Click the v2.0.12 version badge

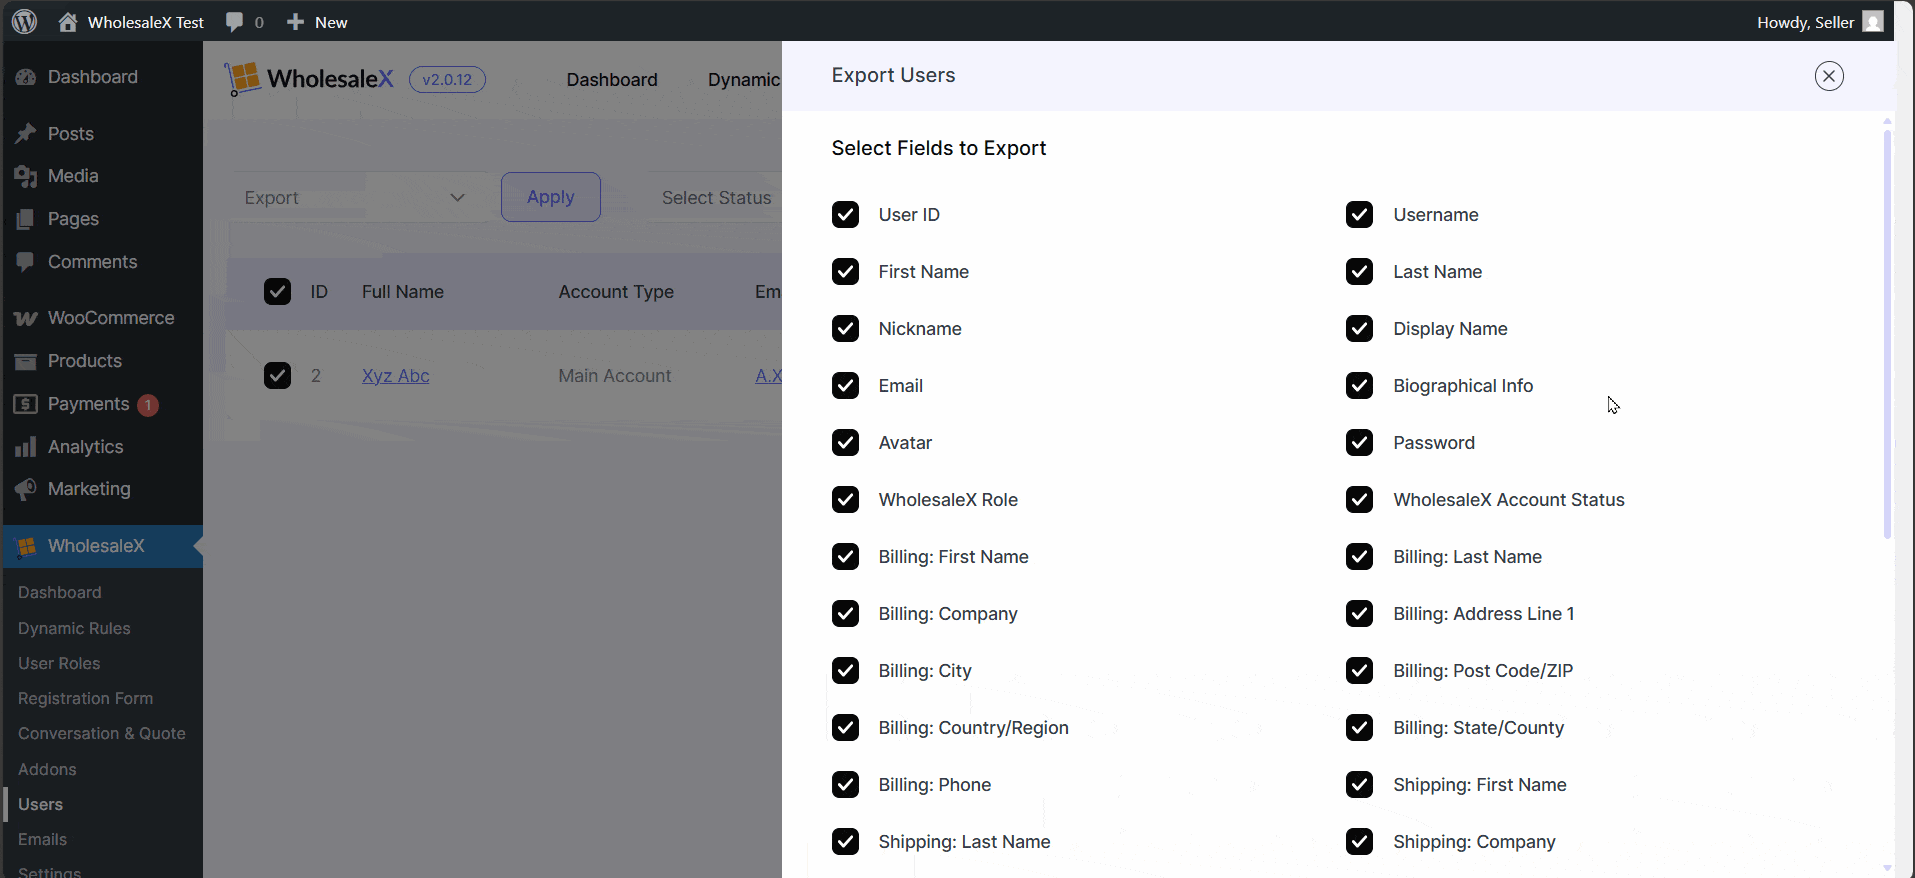pos(447,80)
